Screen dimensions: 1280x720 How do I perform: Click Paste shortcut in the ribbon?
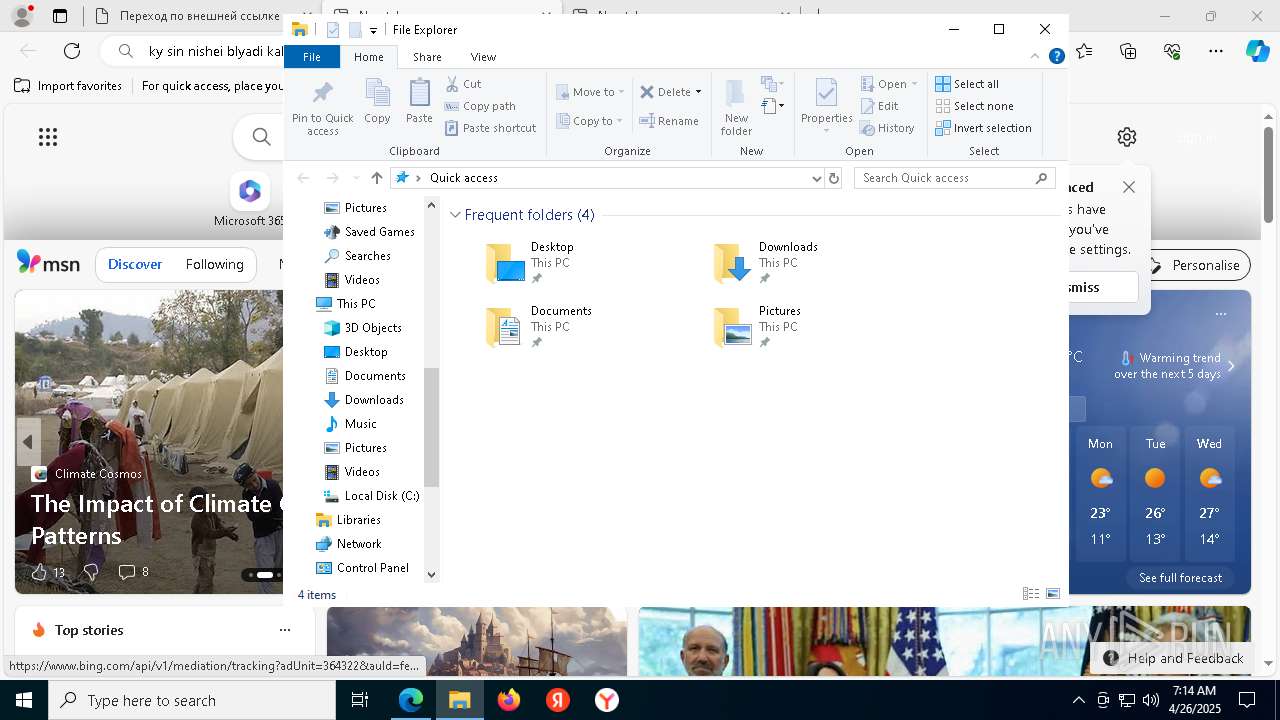(490, 128)
